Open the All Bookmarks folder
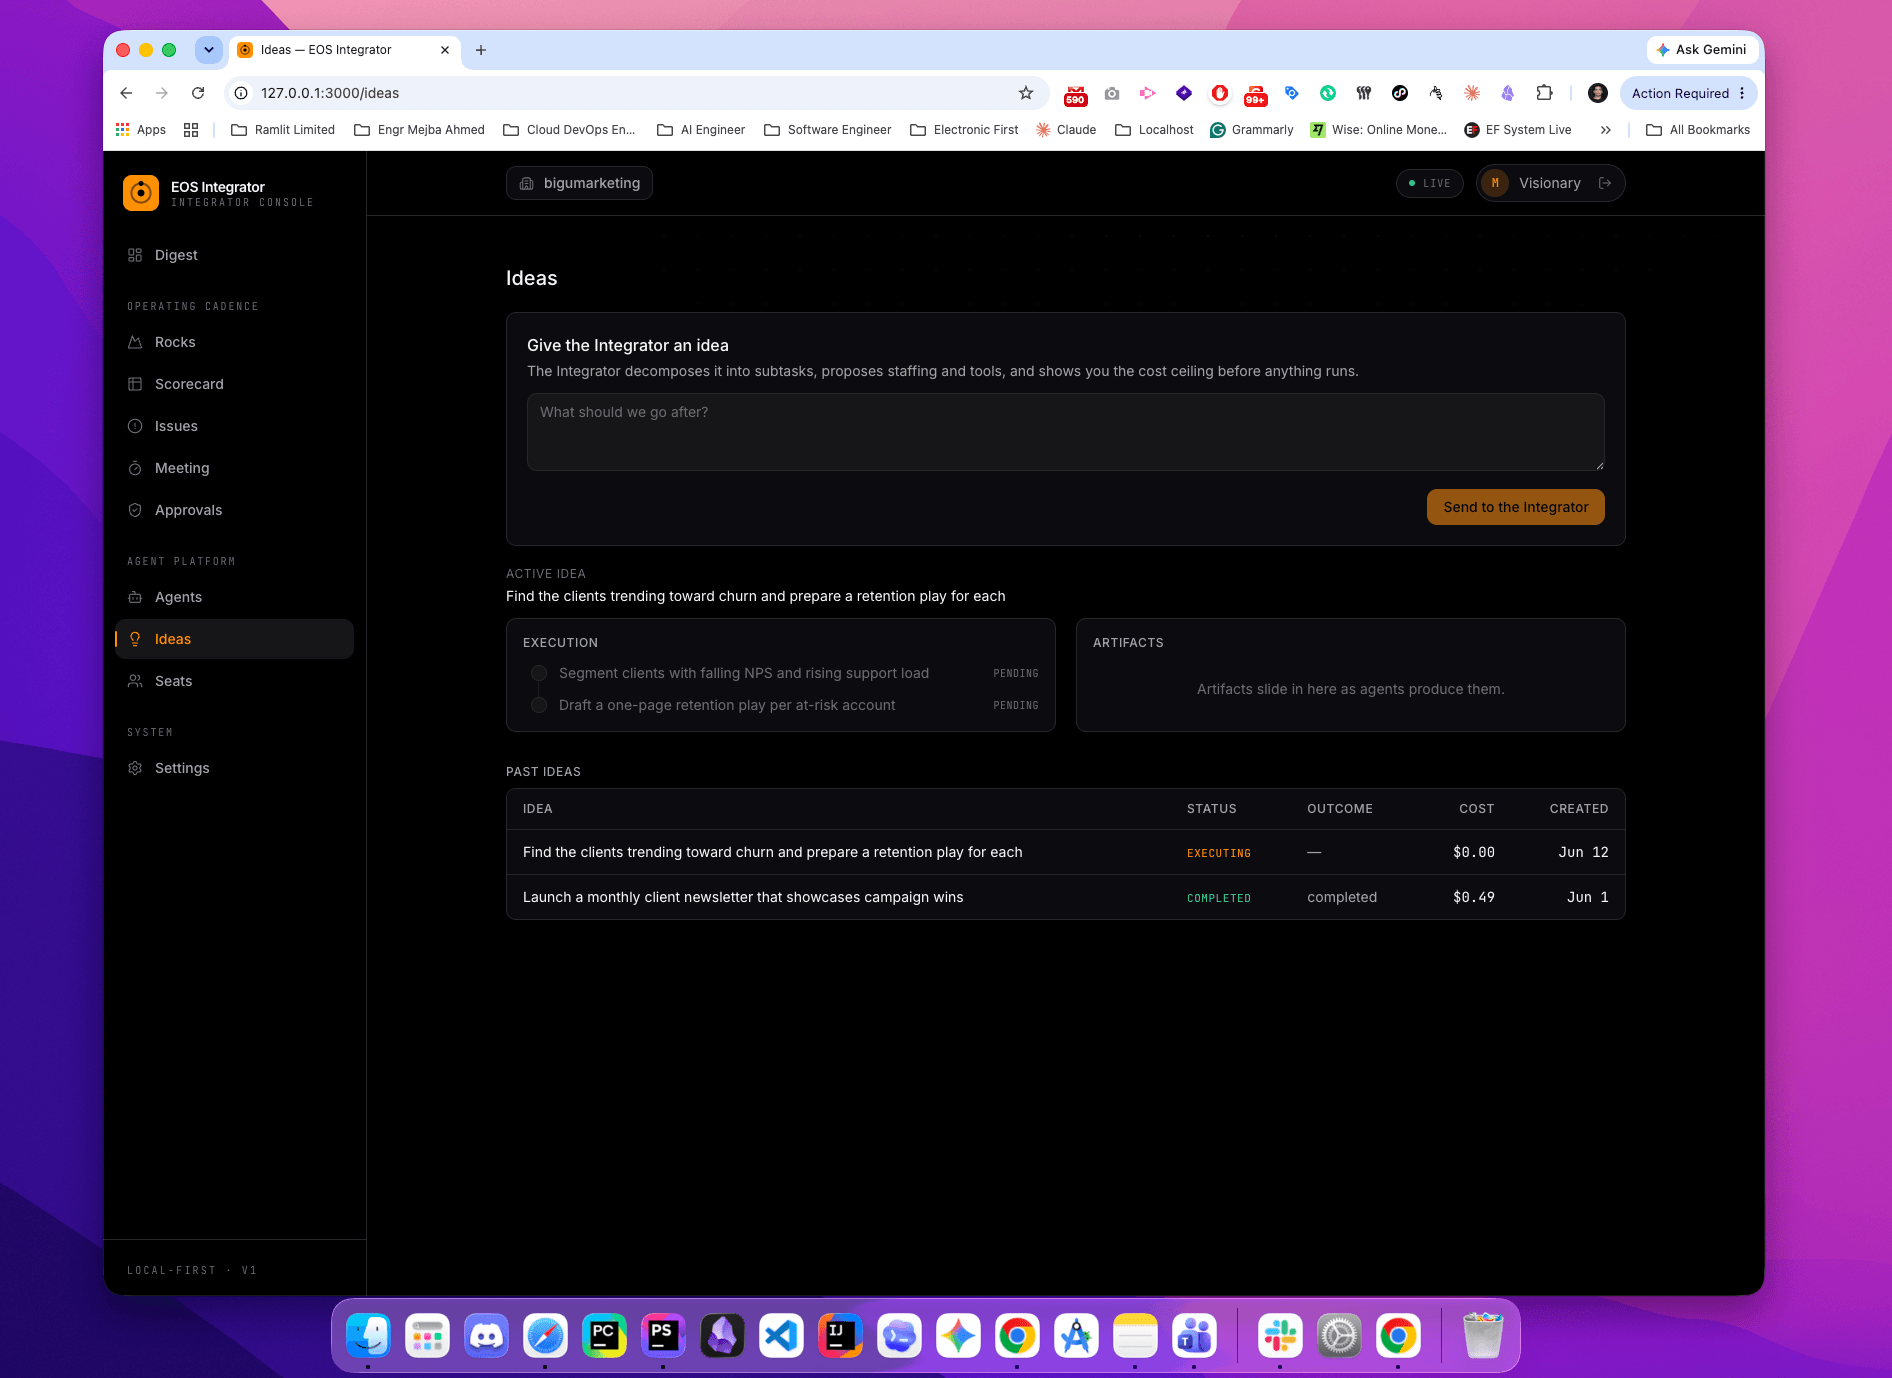 [1697, 130]
